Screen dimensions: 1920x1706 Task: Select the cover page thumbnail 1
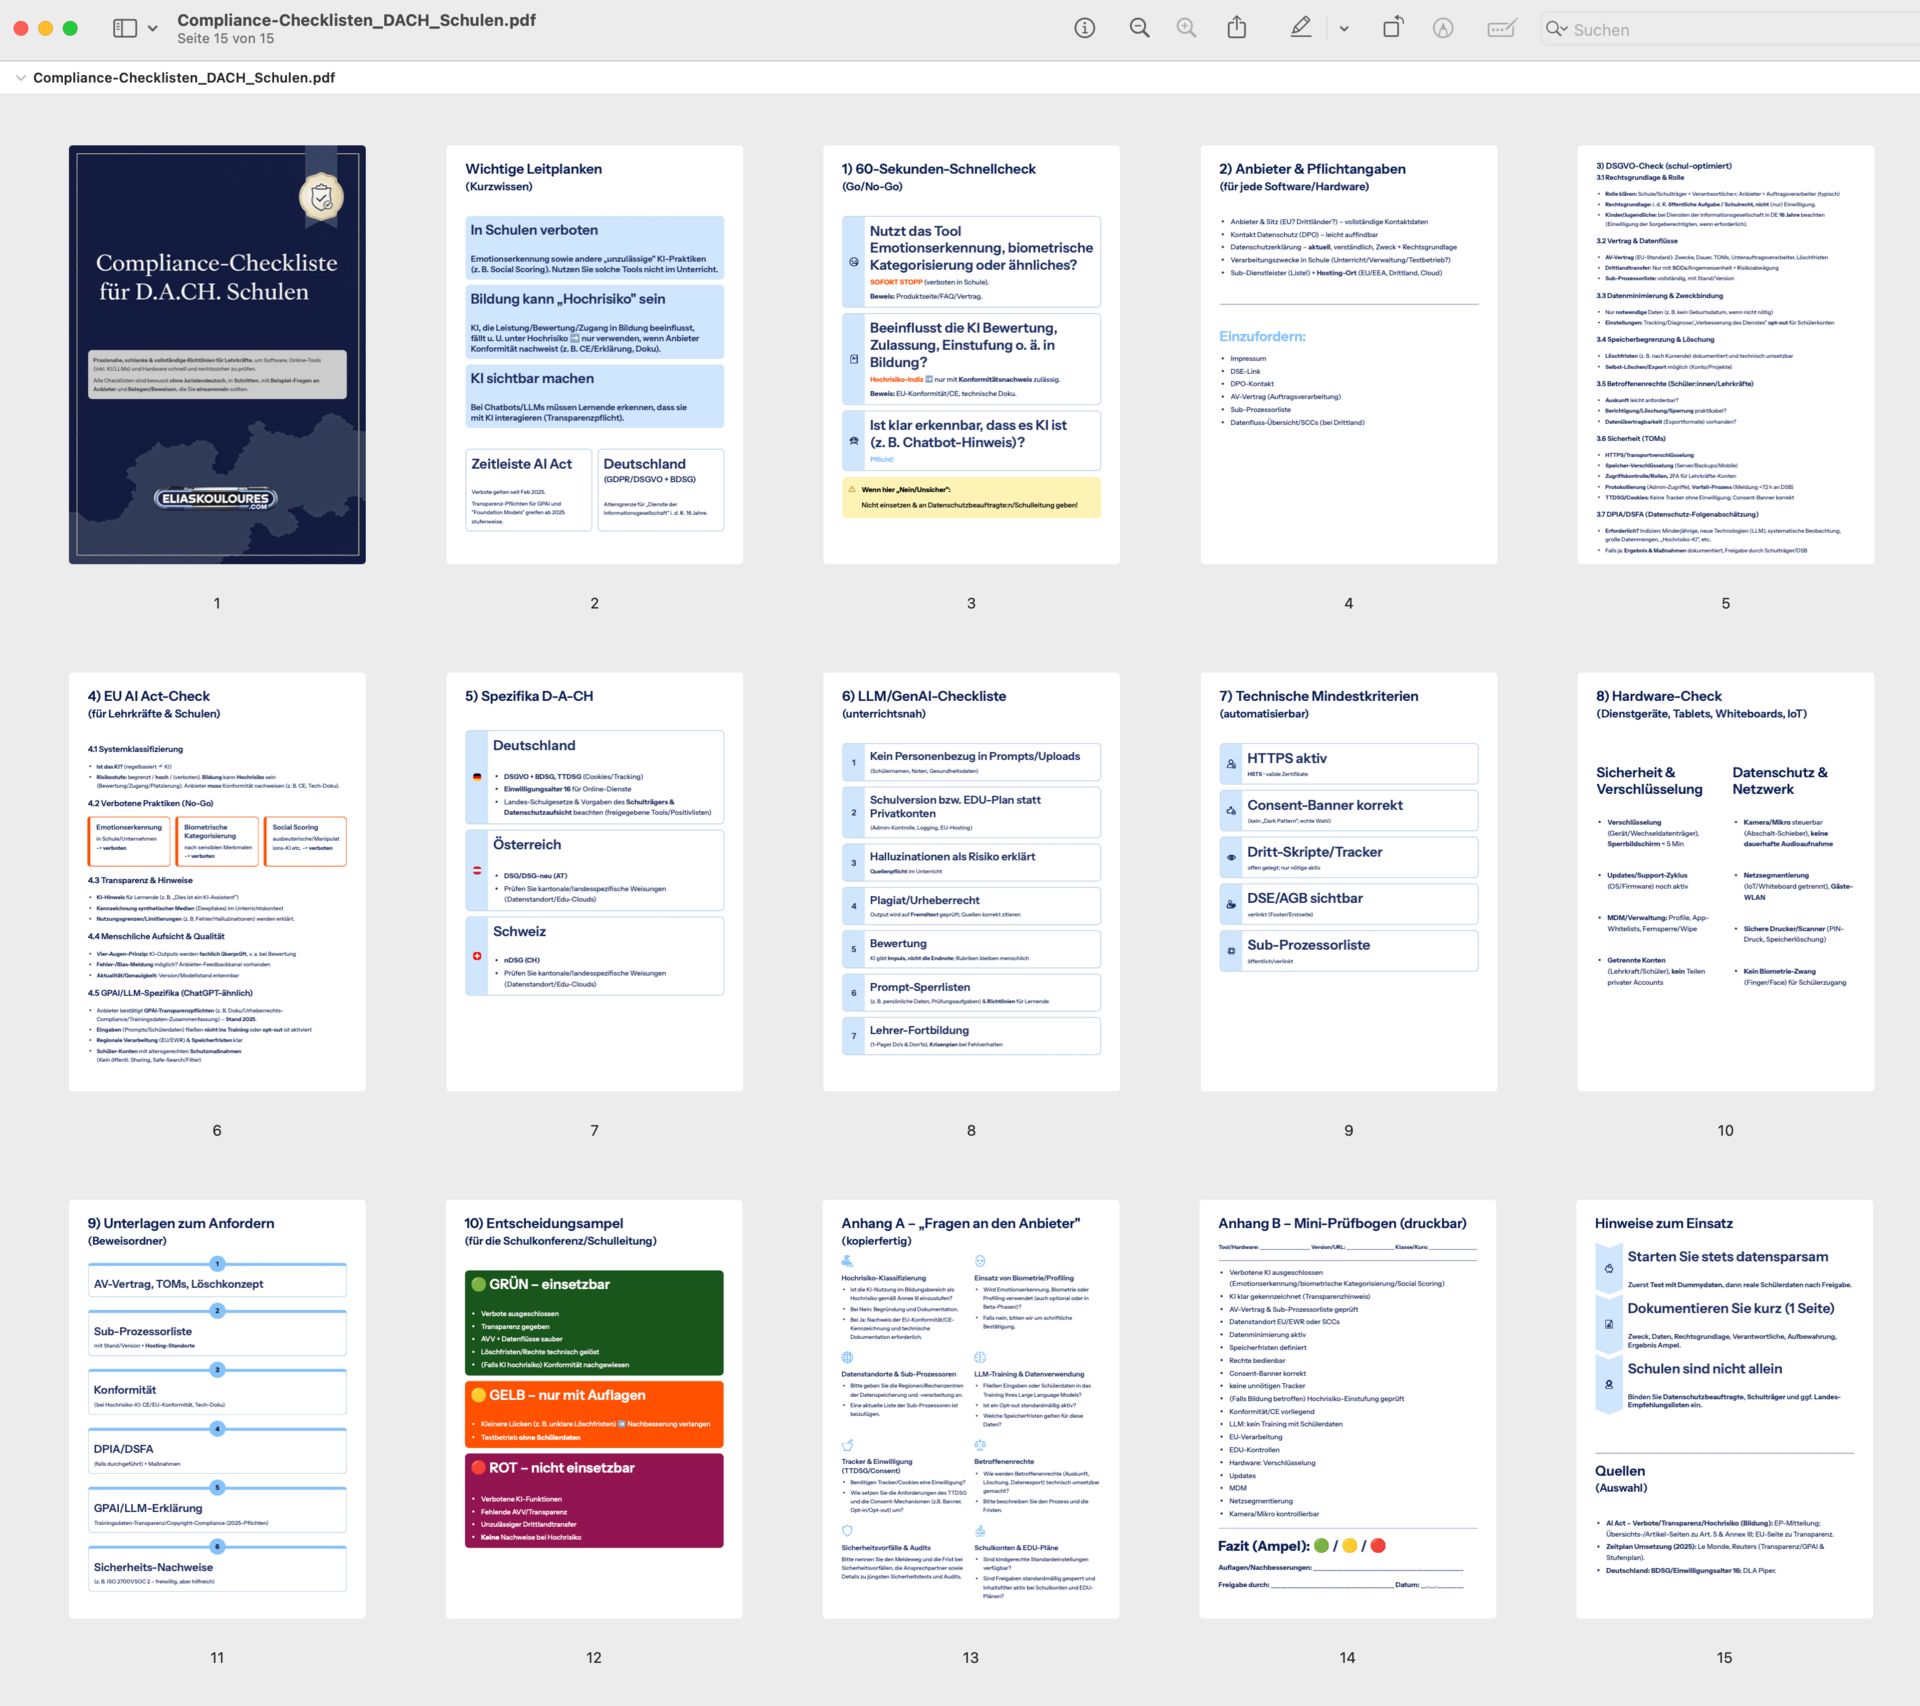coord(217,354)
